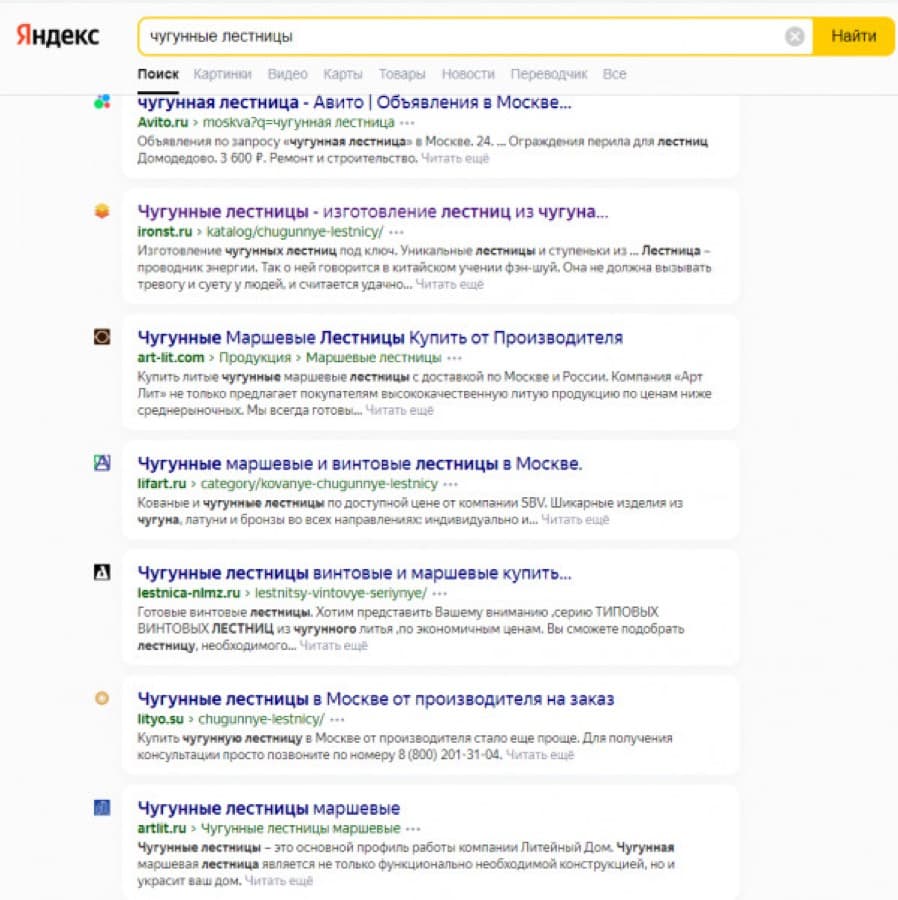Clear the search field with the X icon

(795, 36)
